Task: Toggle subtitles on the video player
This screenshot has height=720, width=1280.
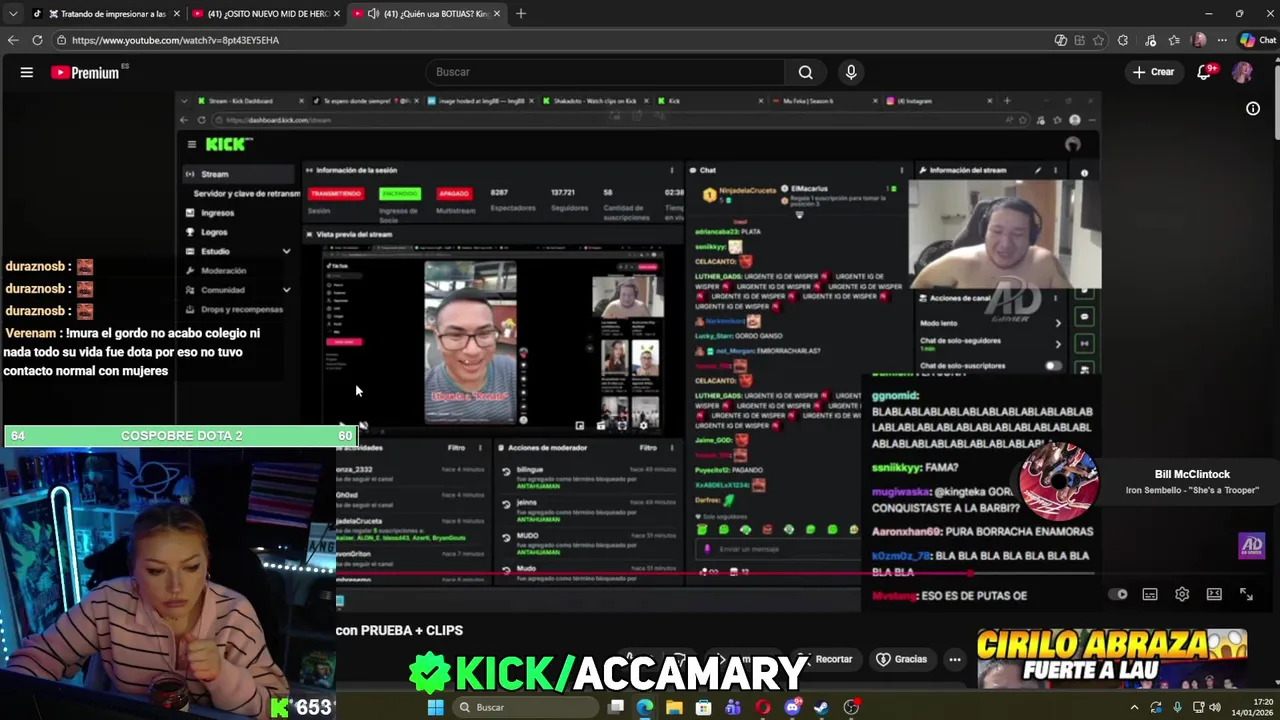Action: (x=1150, y=594)
